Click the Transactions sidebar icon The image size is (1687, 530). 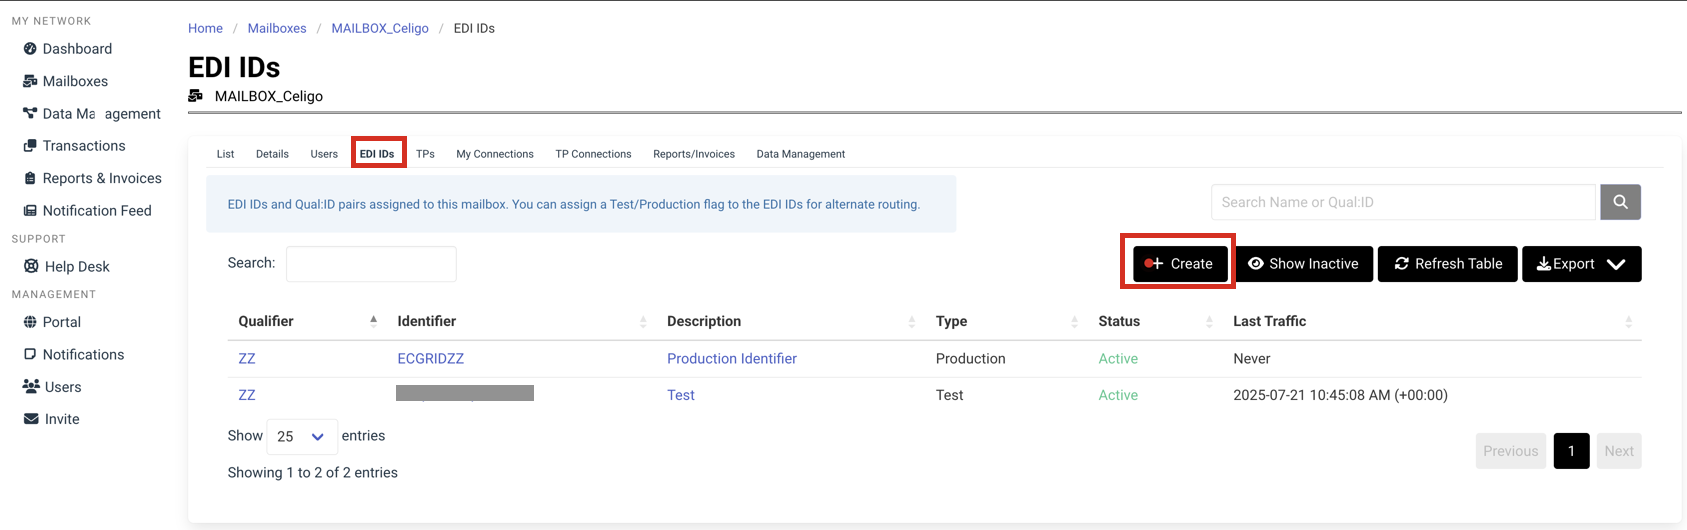(30, 145)
